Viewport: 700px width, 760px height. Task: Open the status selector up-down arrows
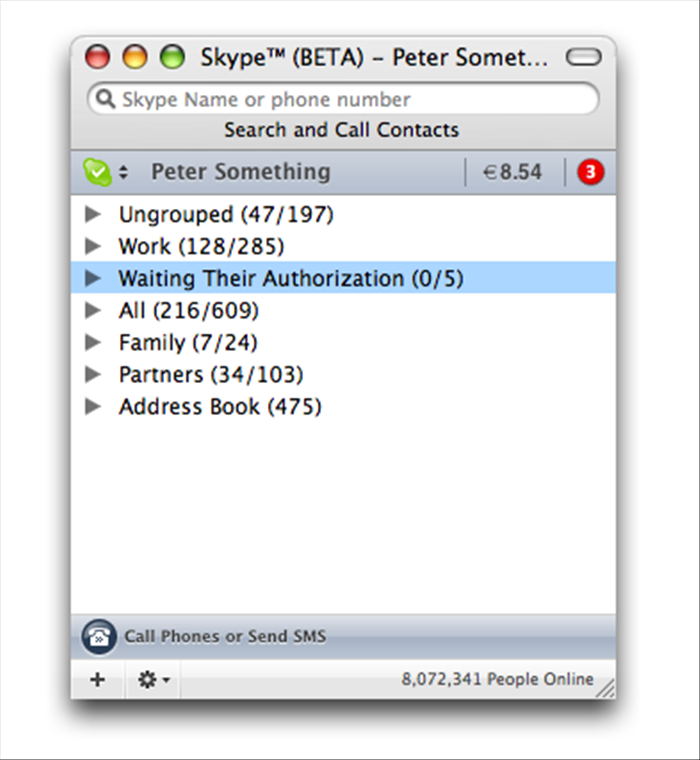click(x=124, y=172)
